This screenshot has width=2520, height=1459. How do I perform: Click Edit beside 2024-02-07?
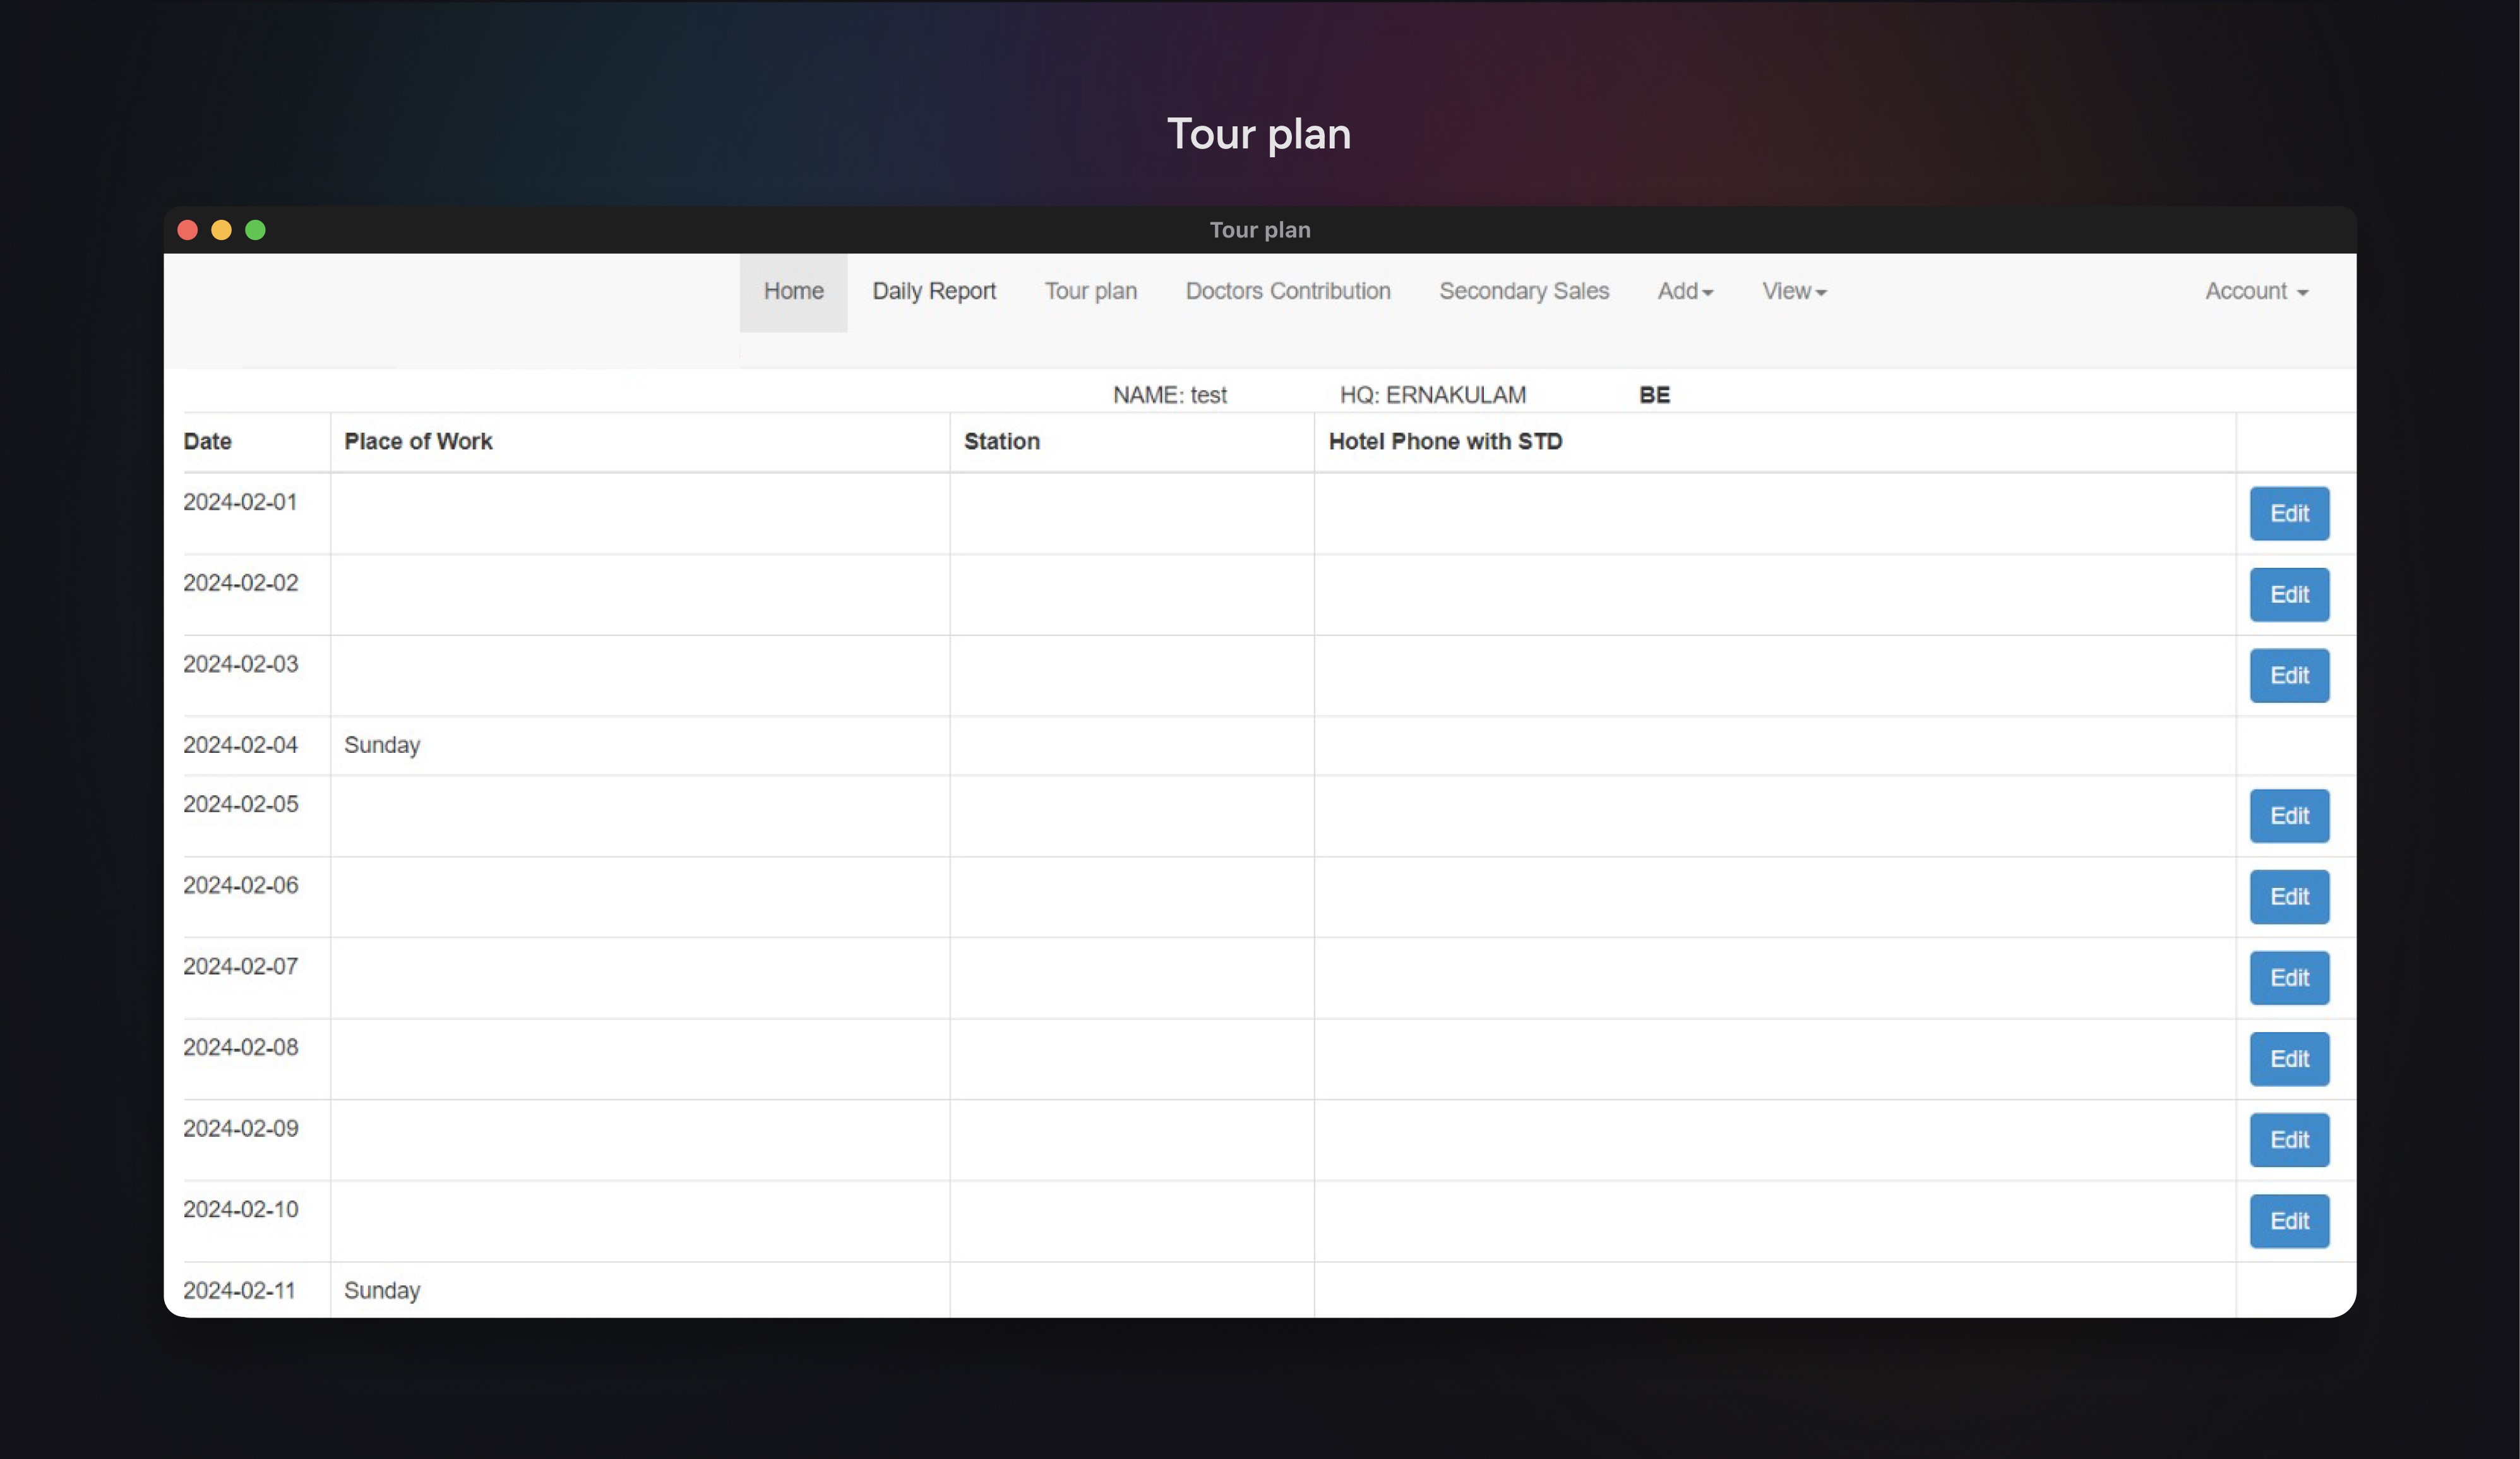coord(2288,978)
